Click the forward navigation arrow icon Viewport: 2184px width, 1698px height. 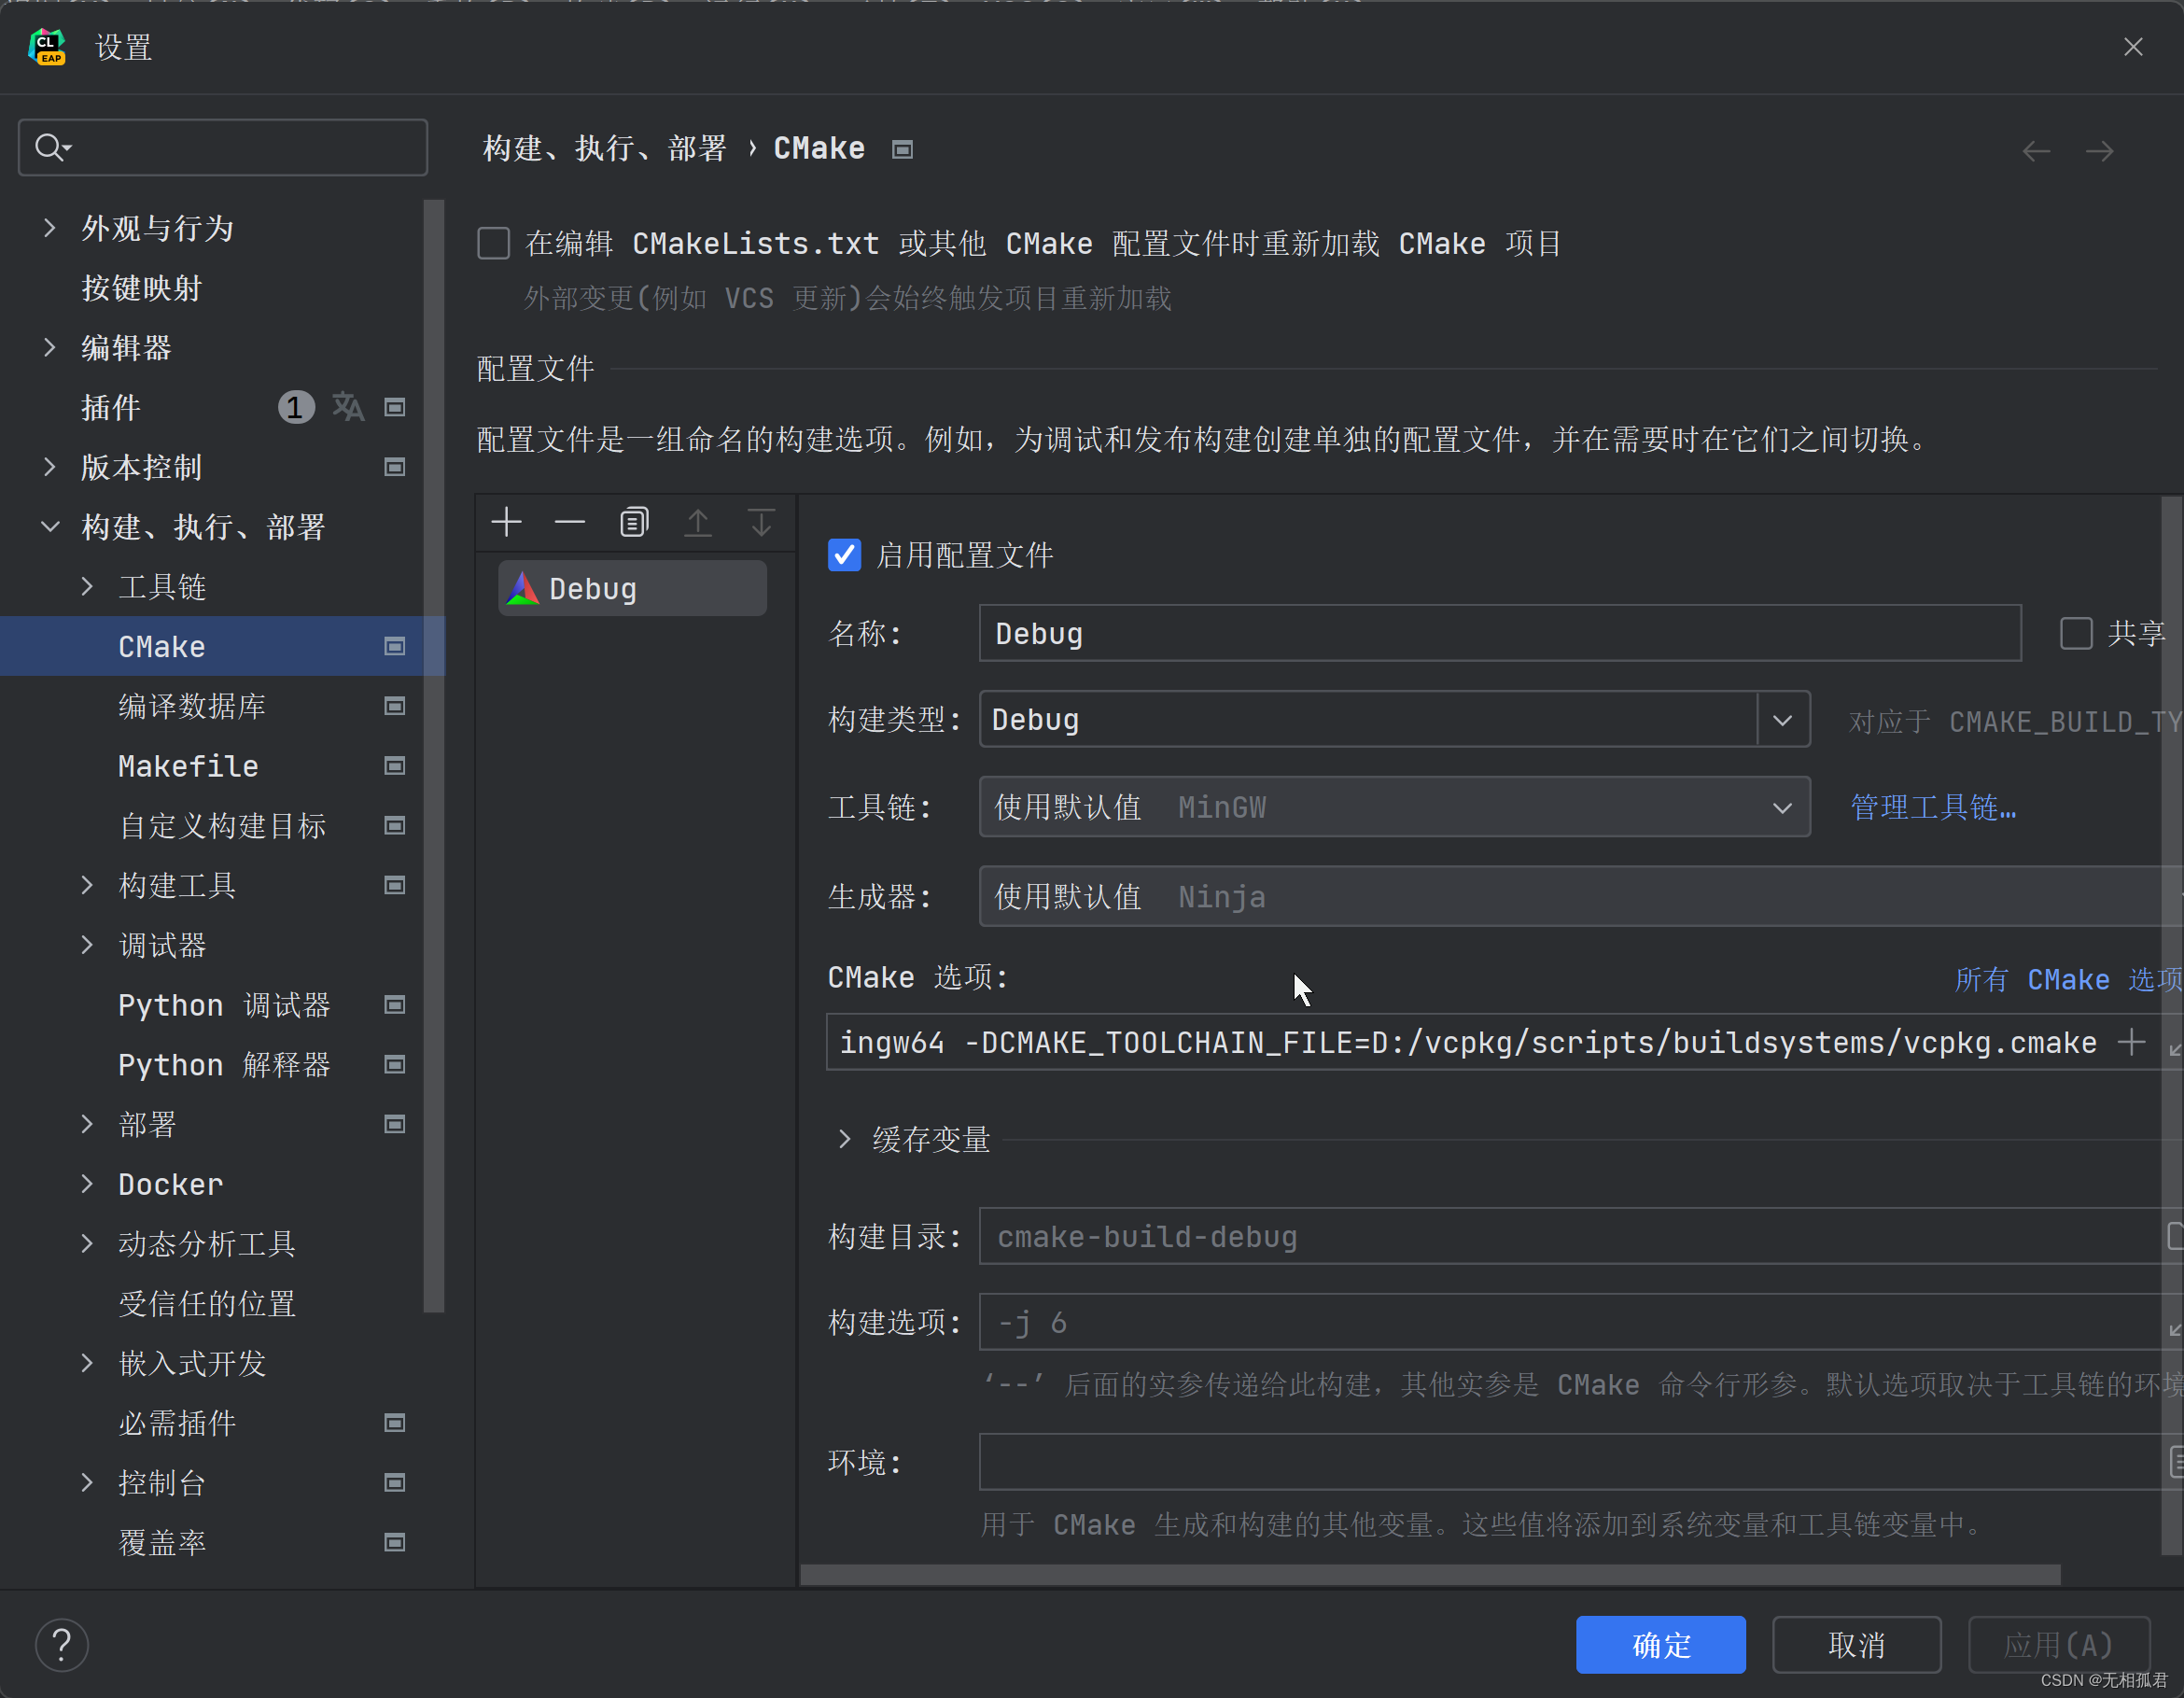[2099, 151]
